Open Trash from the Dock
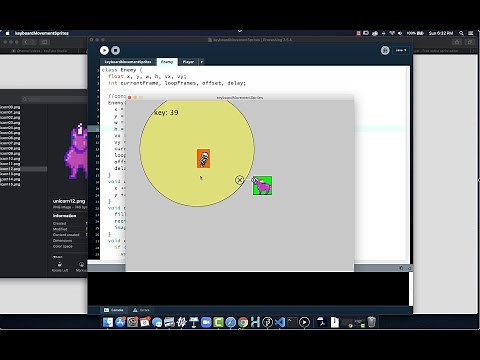The height and width of the screenshot is (360, 480). [x=371, y=322]
